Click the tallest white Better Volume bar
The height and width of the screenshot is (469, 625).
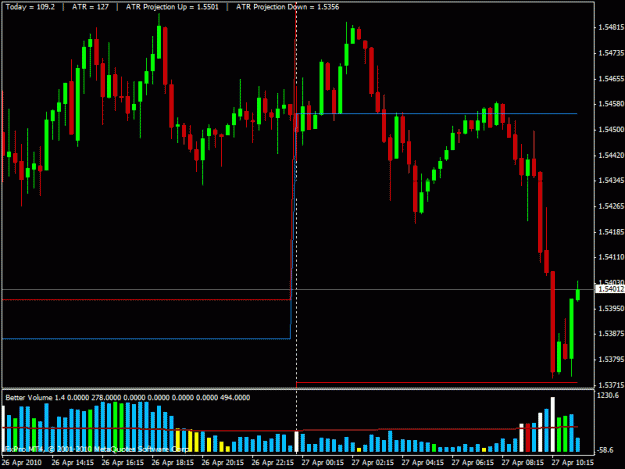(x=553, y=424)
